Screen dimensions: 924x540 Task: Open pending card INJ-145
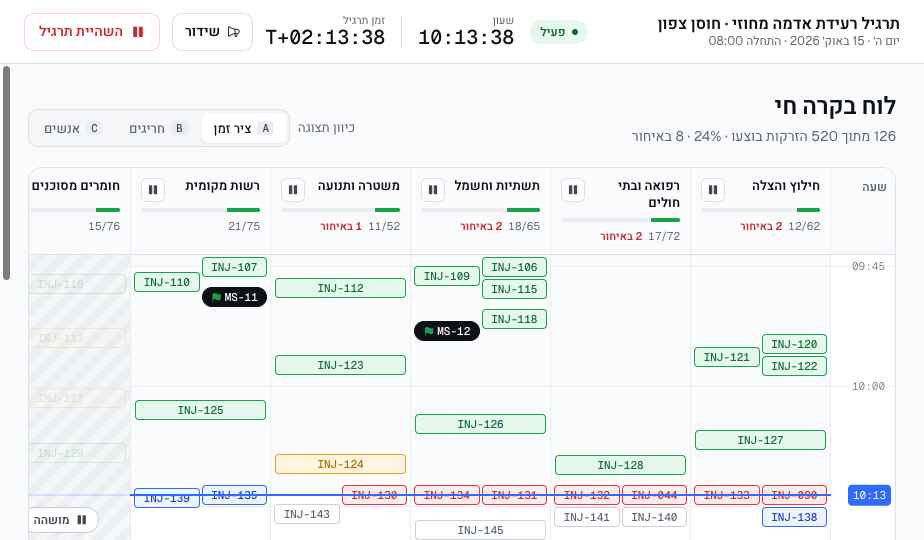click(x=480, y=530)
